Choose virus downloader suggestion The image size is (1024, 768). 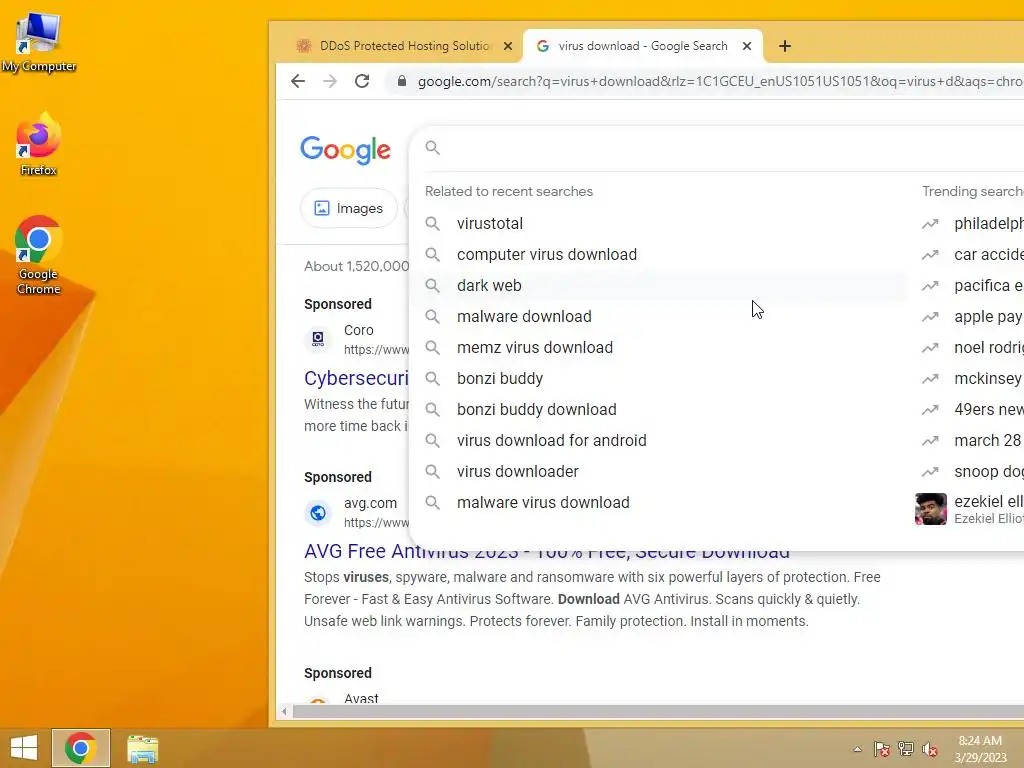[x=658, y=472]
